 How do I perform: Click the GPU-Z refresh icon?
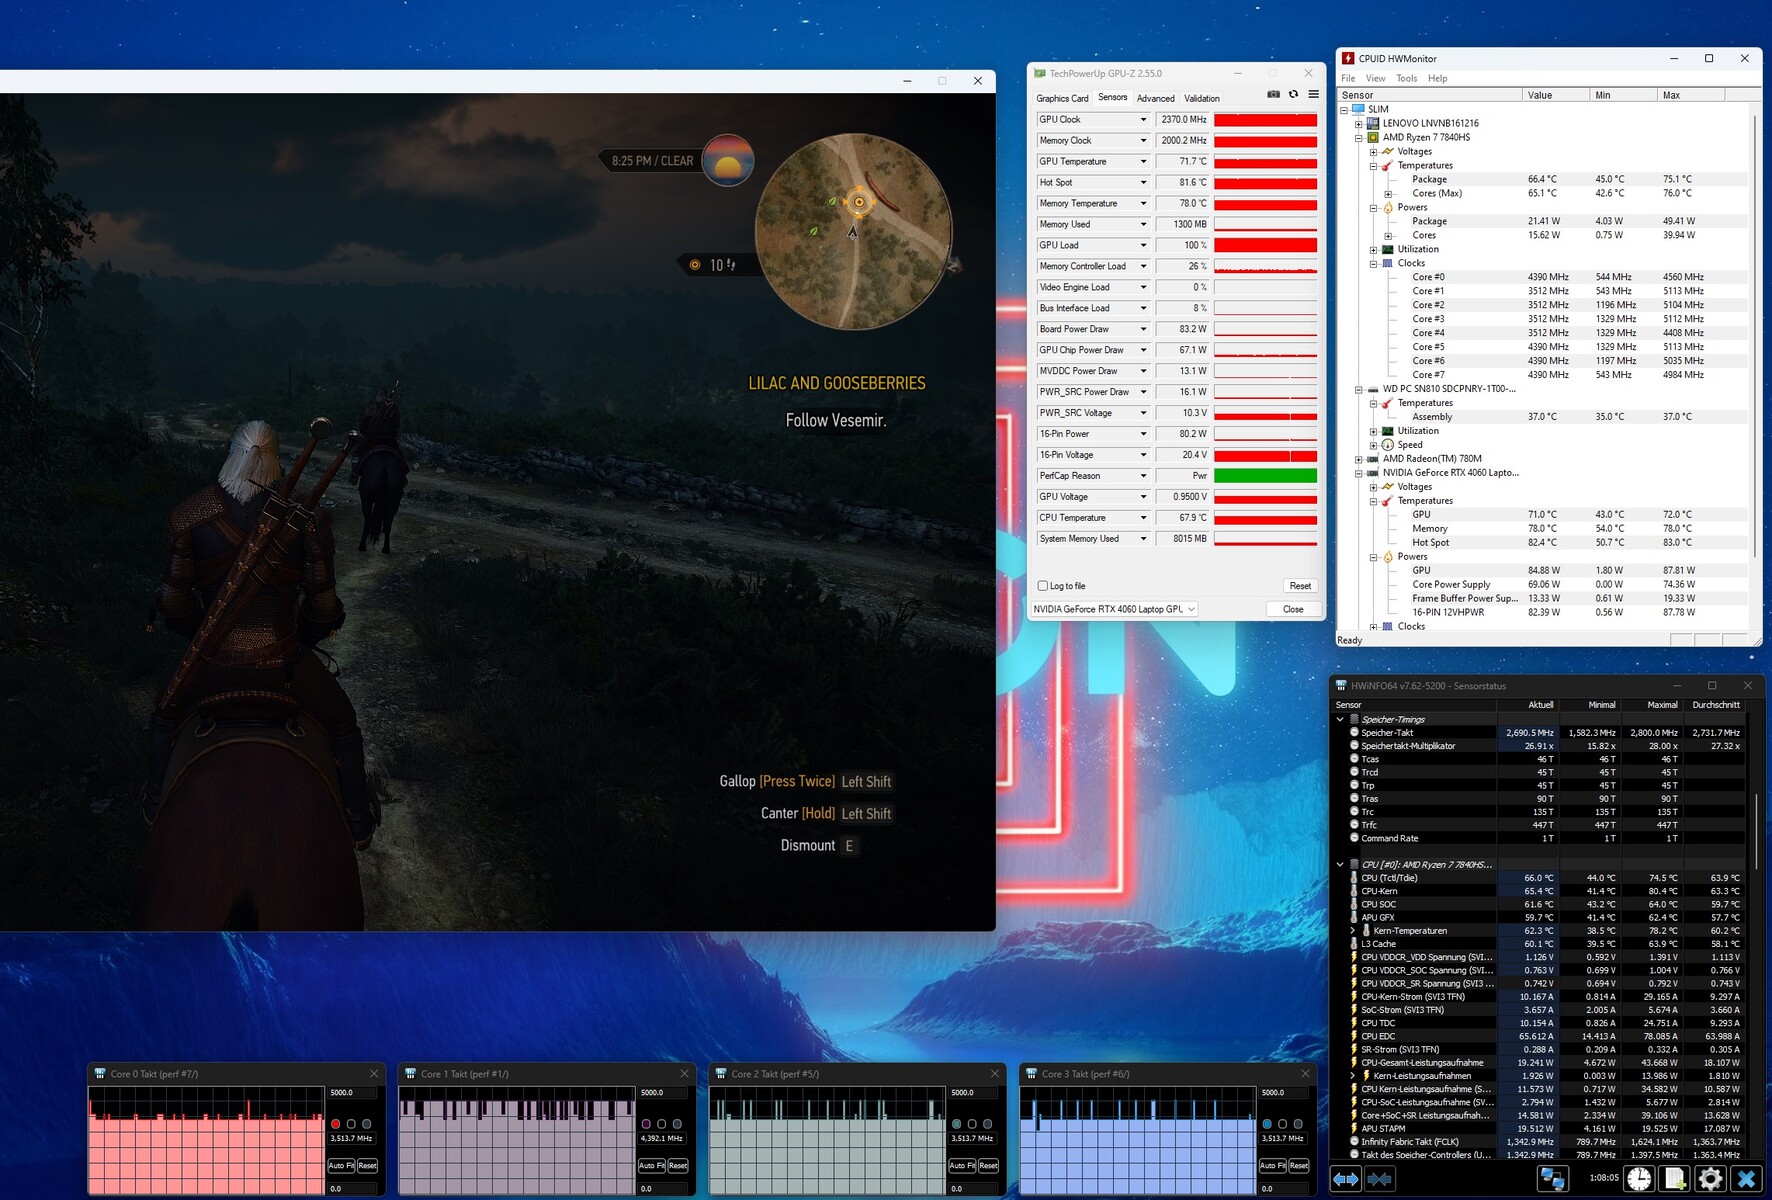1293,94
